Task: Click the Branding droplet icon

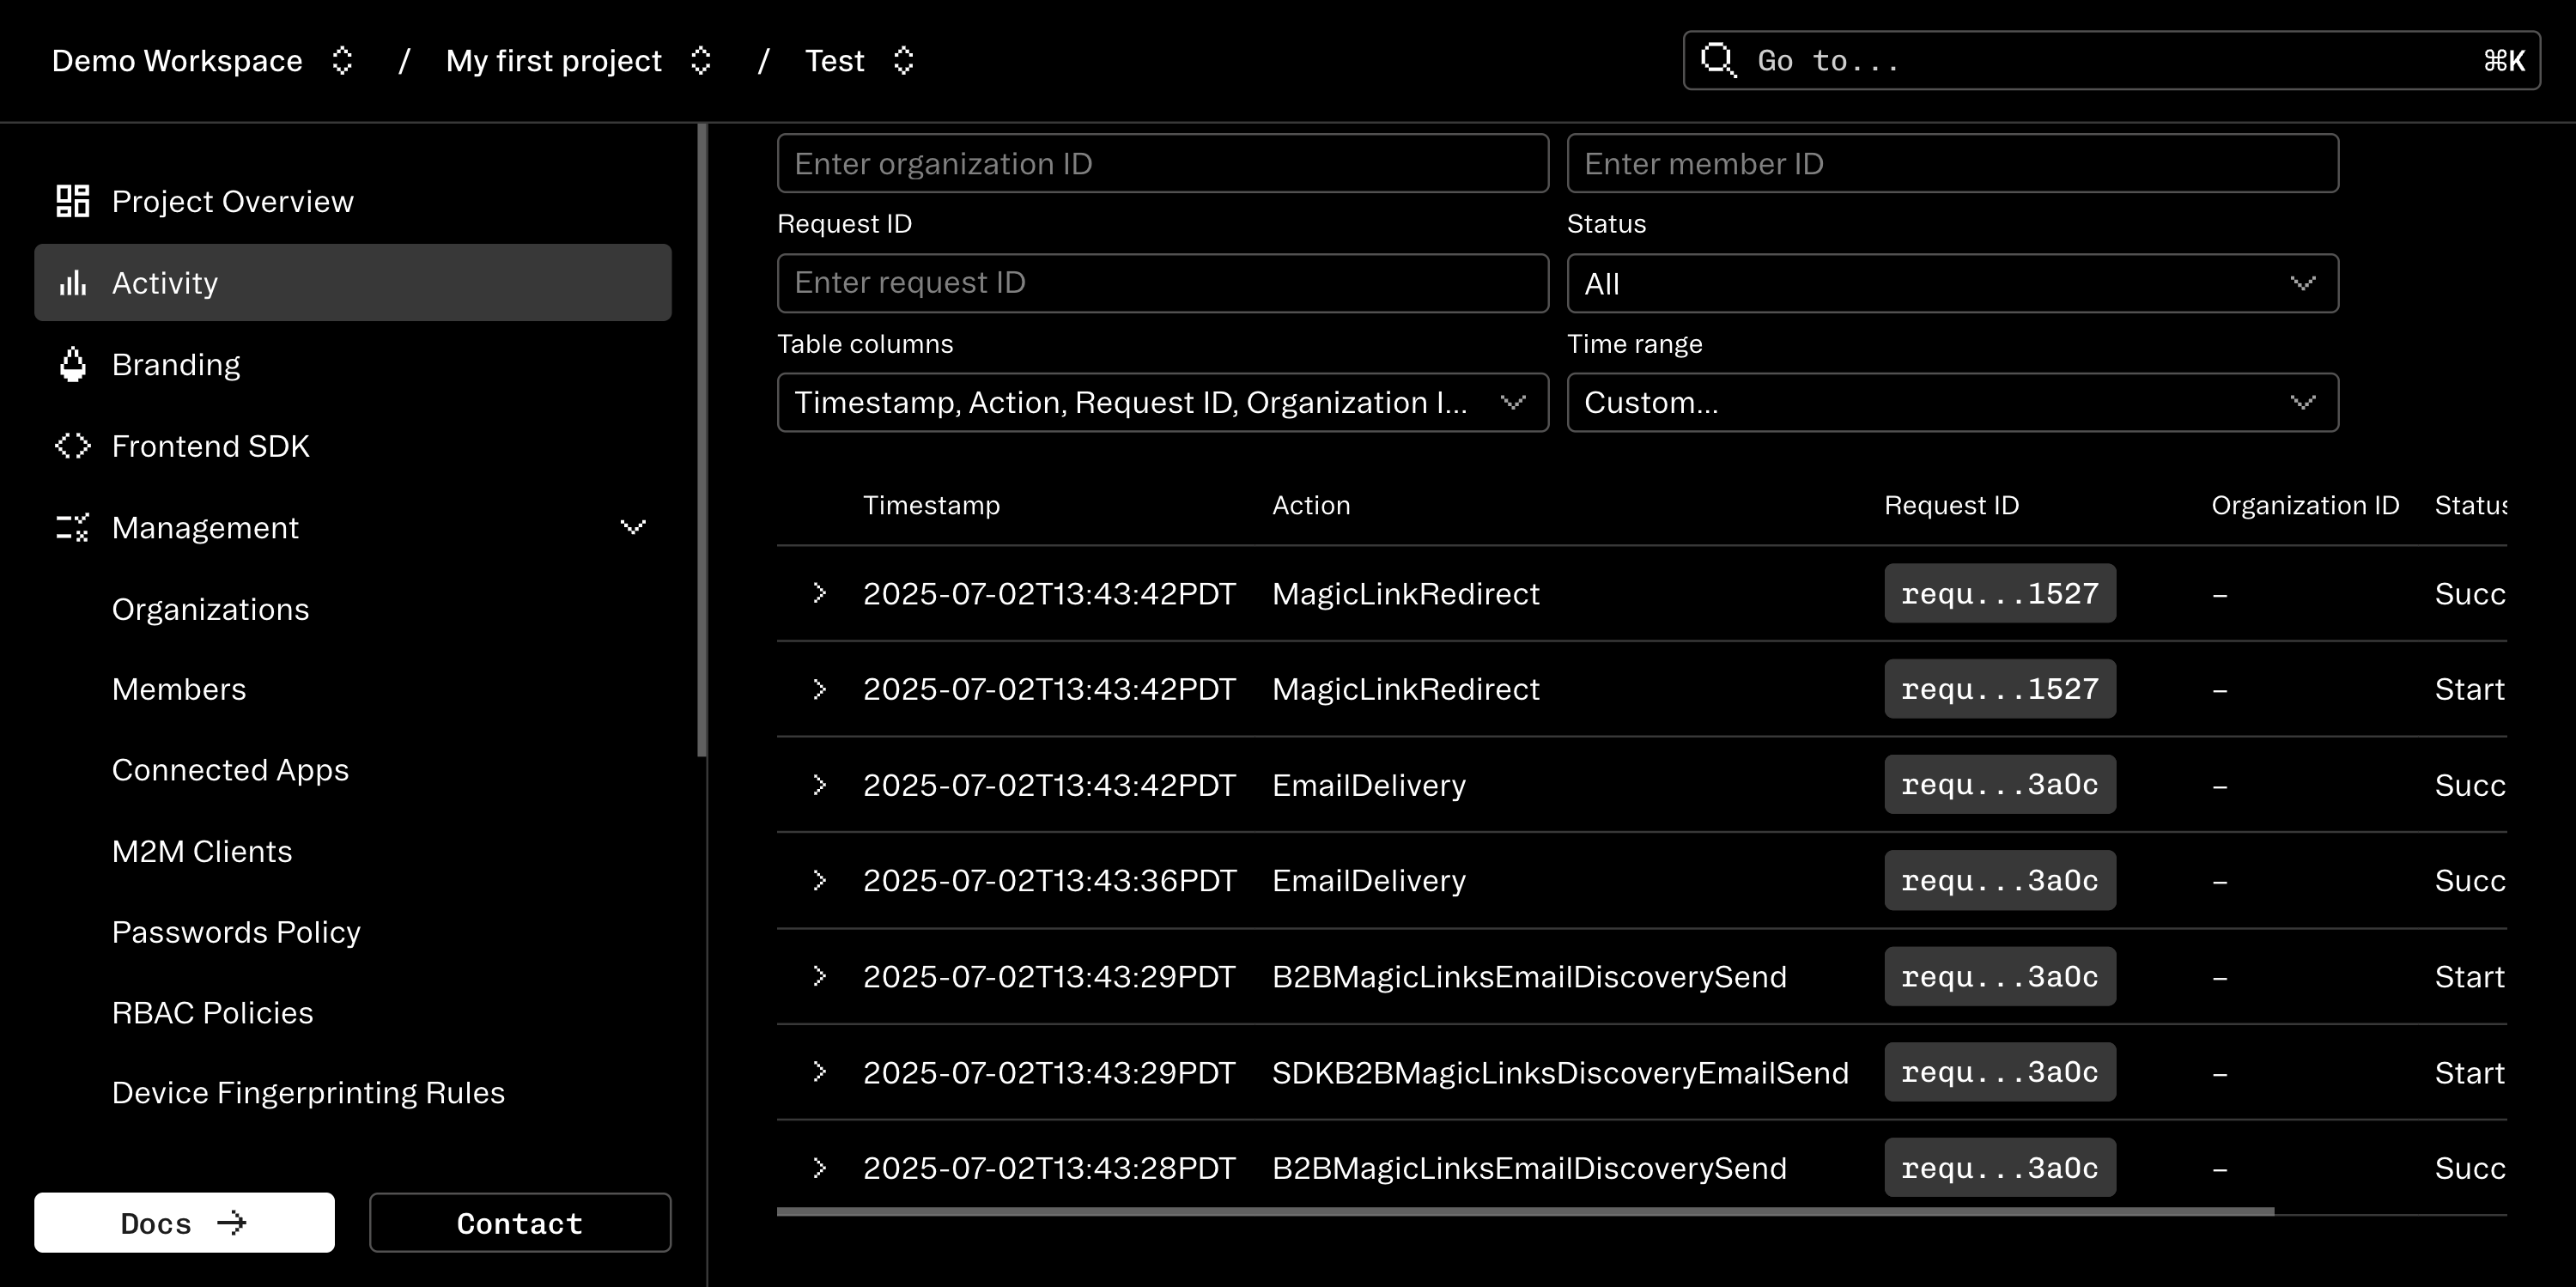Action: coord(72,364)
